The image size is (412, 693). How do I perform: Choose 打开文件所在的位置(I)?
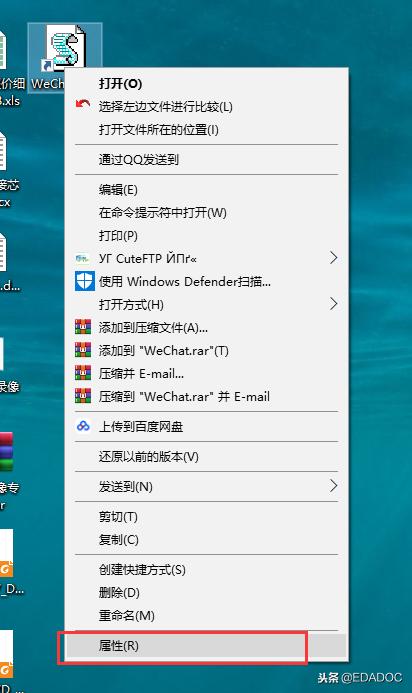(206, 129)
